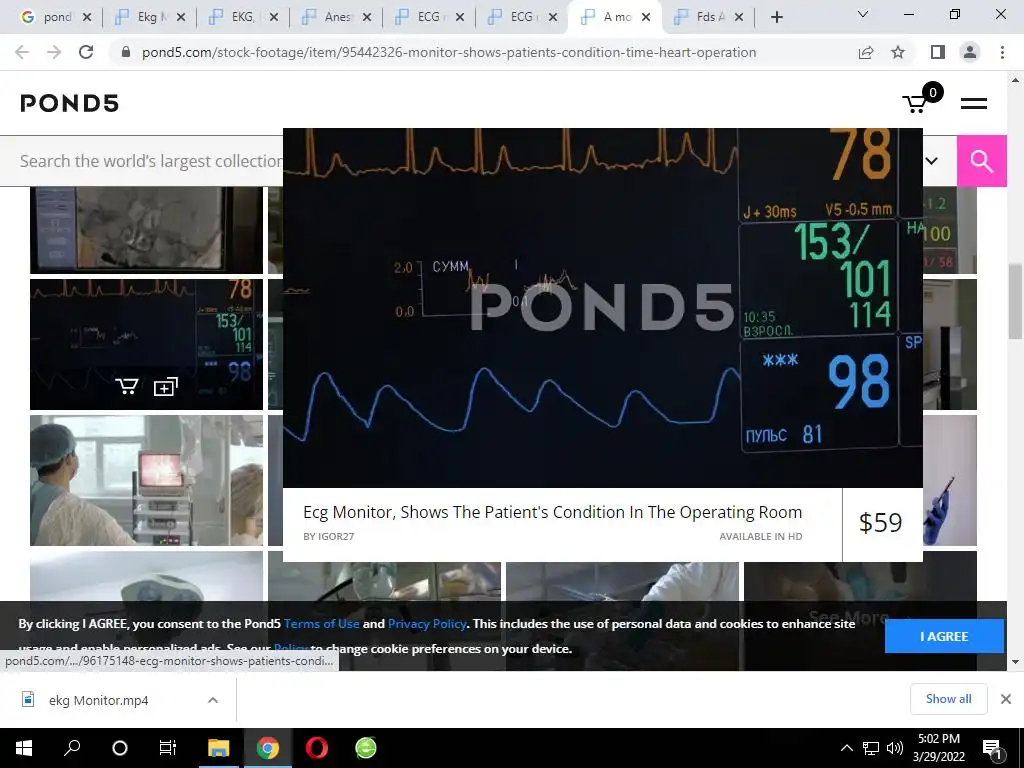This screenshot has height=768, width=1024.
Task: Switch to the Anes tab
Action: [x=336, y=17]
